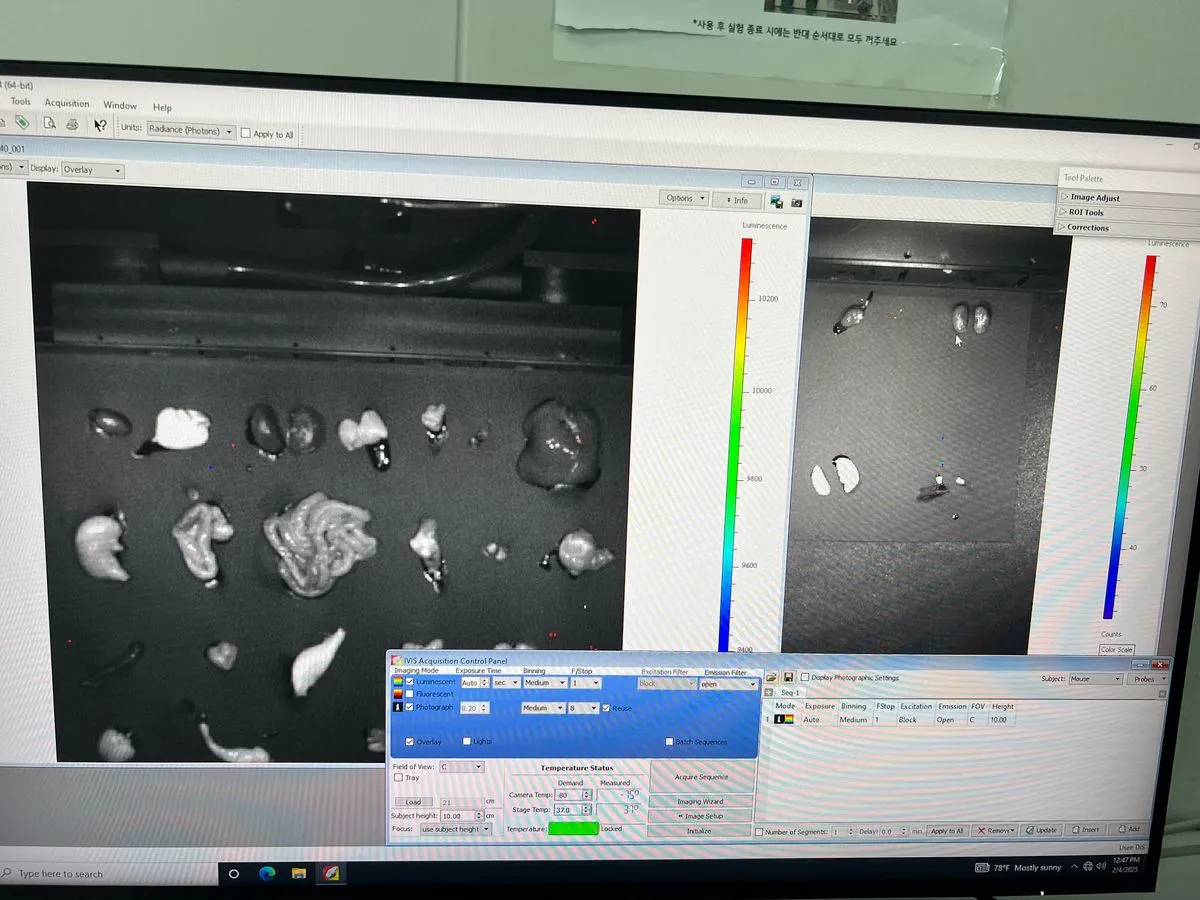Image resolution: width=1200 pixels, height=900 pixels.
Task: Click the open folder icon in sequence panel
Action: click(x=772, y=678)
